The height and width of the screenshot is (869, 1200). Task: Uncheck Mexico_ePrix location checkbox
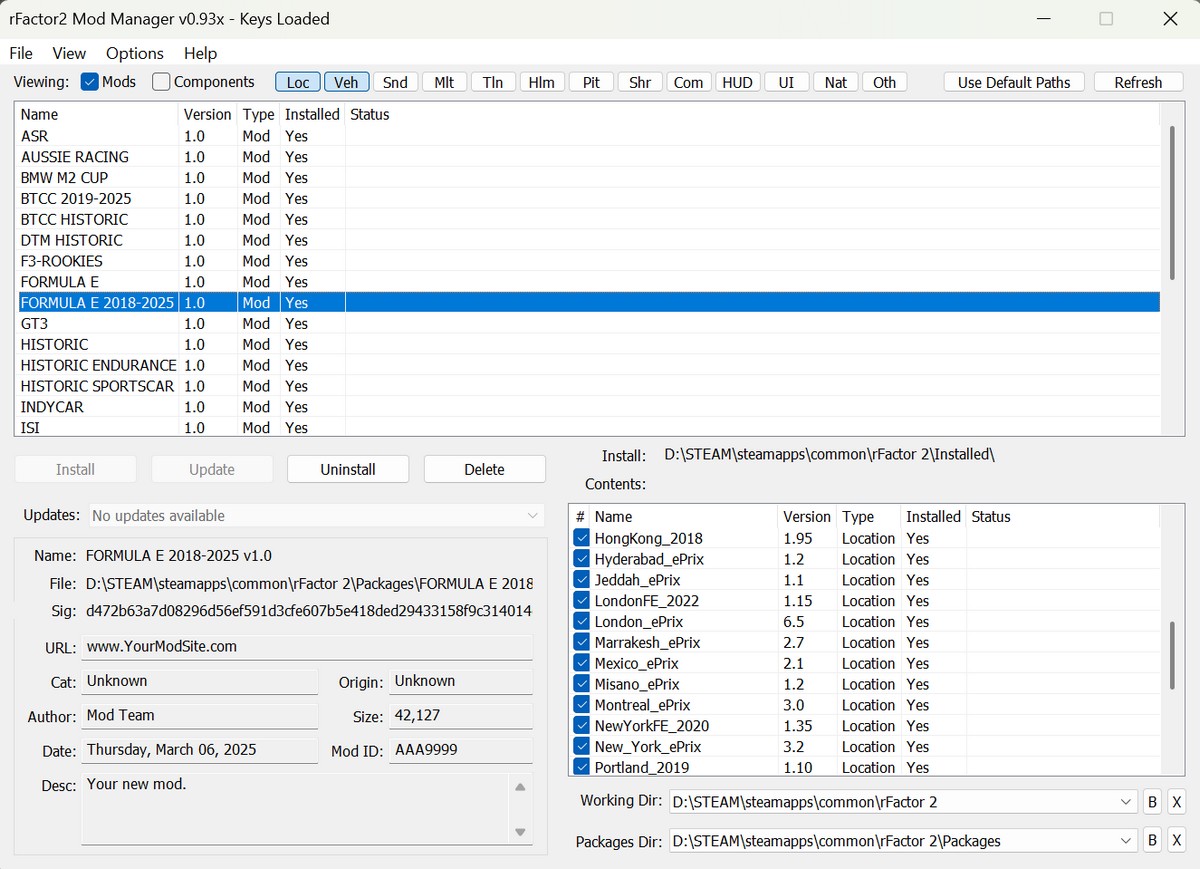pyautogui.click(x=582, y=663)
